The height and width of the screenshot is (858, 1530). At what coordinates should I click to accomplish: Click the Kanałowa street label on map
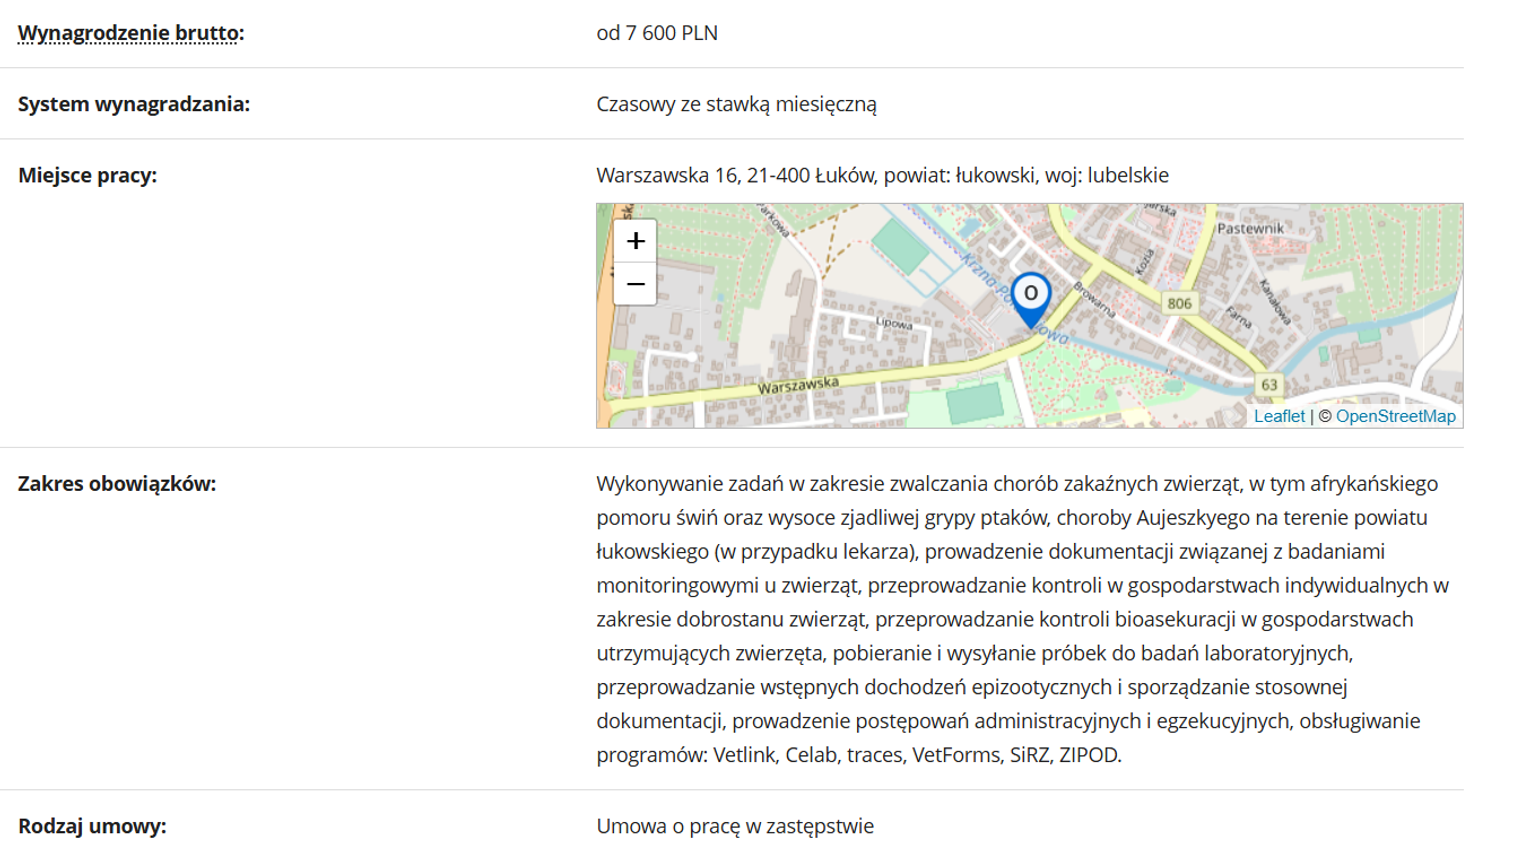[x=1275, y=302]
